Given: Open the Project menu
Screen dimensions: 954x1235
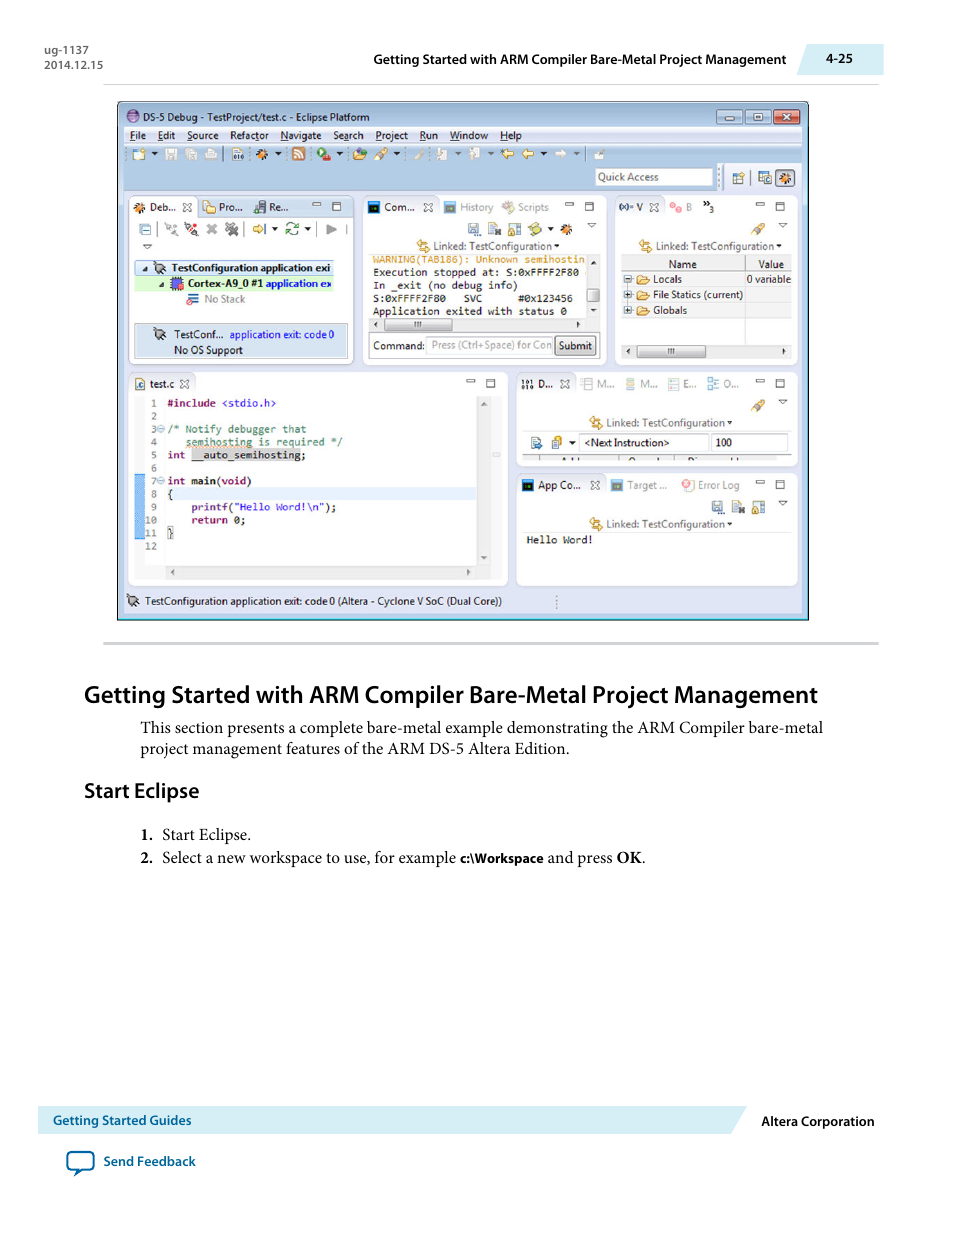Looking at the screenshot, I should point(391,136).
